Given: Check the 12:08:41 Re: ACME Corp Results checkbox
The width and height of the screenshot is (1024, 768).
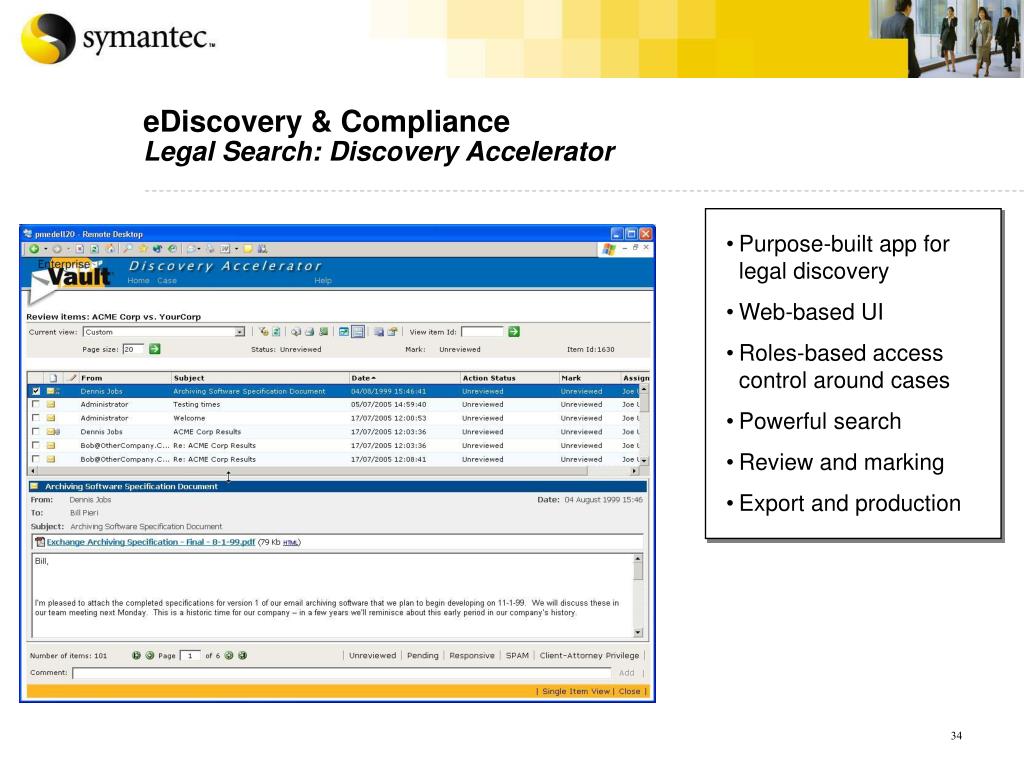Looking at the screenshot, I should (36, 459).
